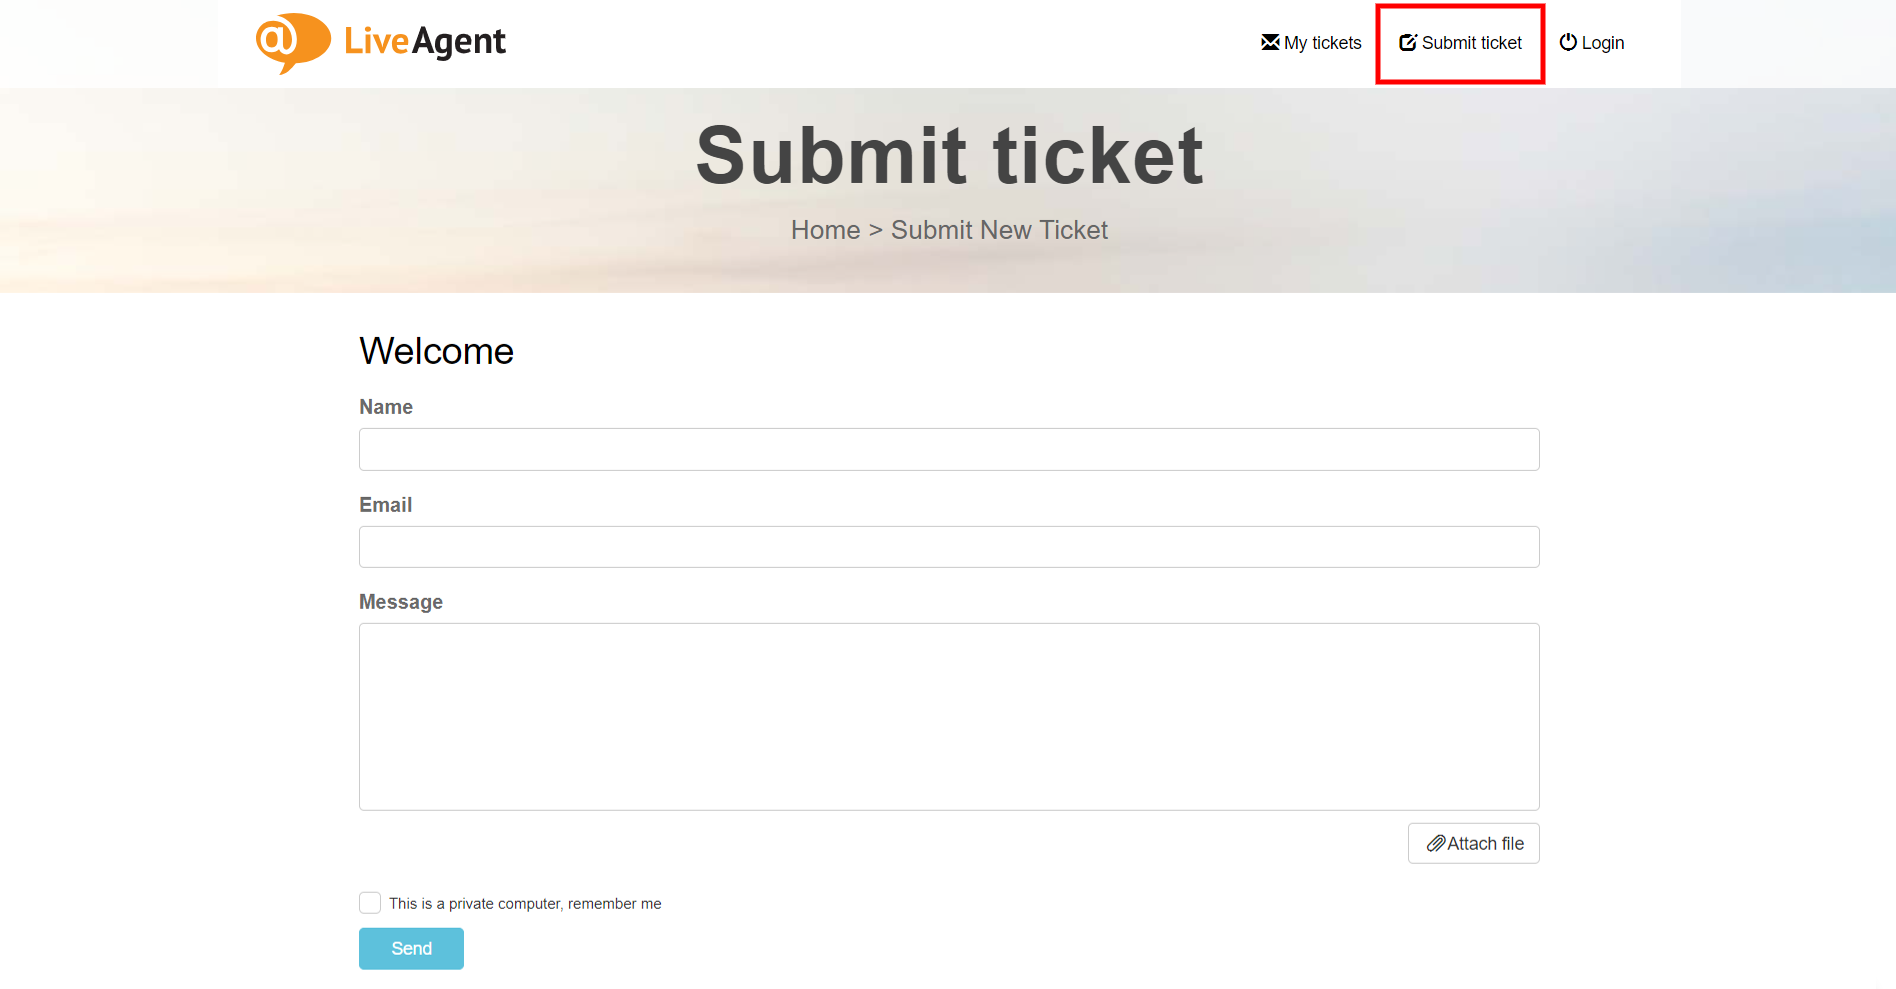
Task: Click the paperclip icon on Attach file
Action: click(x=1436, y=843)
